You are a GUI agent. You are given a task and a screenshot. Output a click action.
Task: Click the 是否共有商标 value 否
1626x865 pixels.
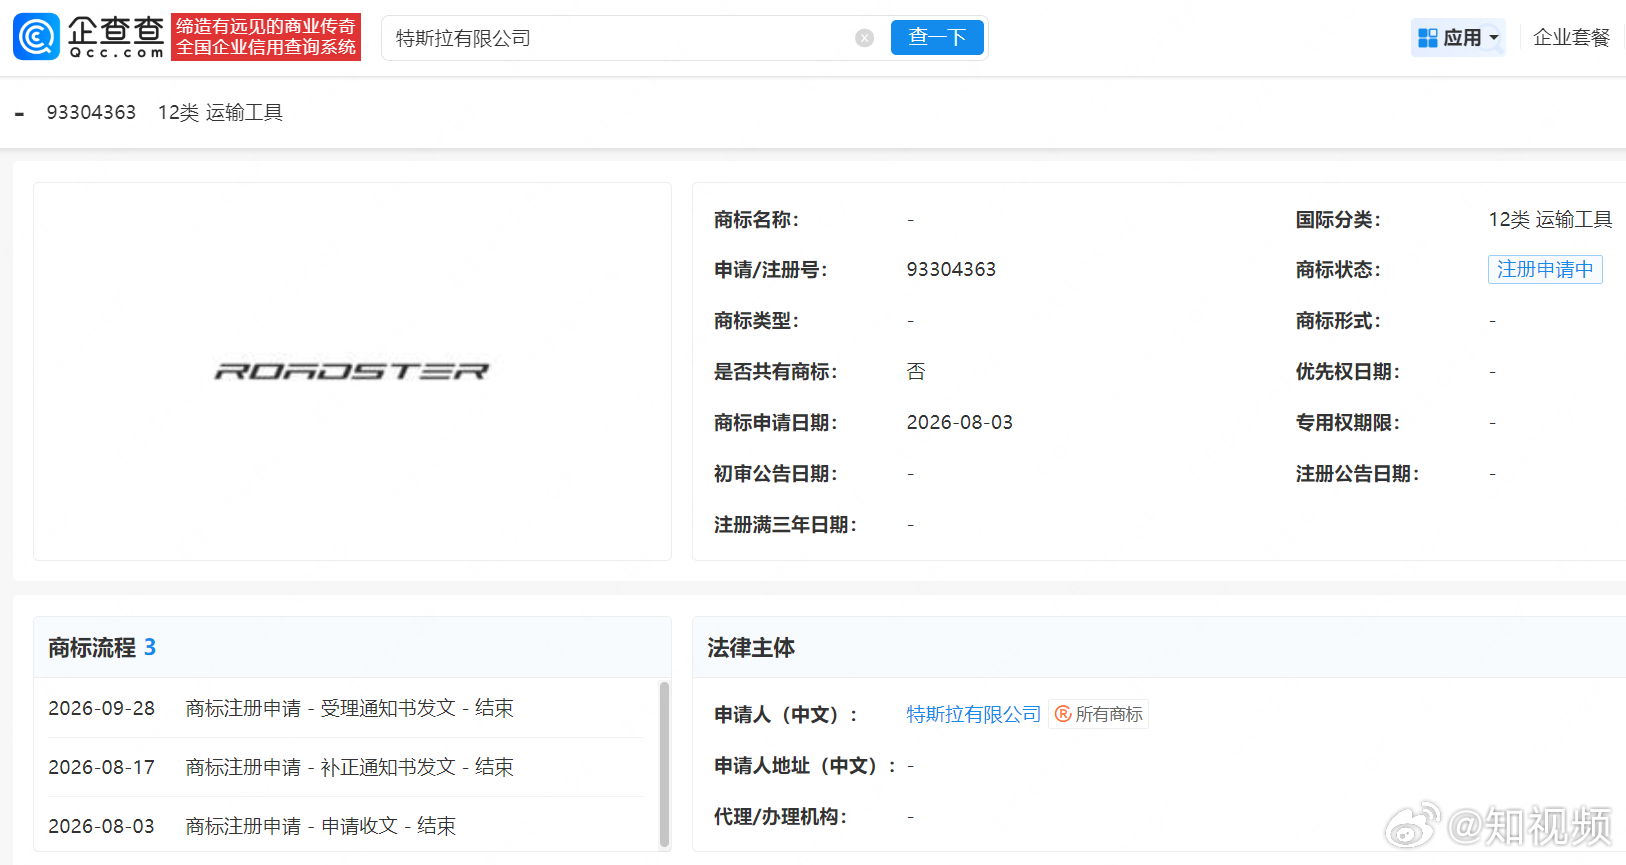(916, 372)
